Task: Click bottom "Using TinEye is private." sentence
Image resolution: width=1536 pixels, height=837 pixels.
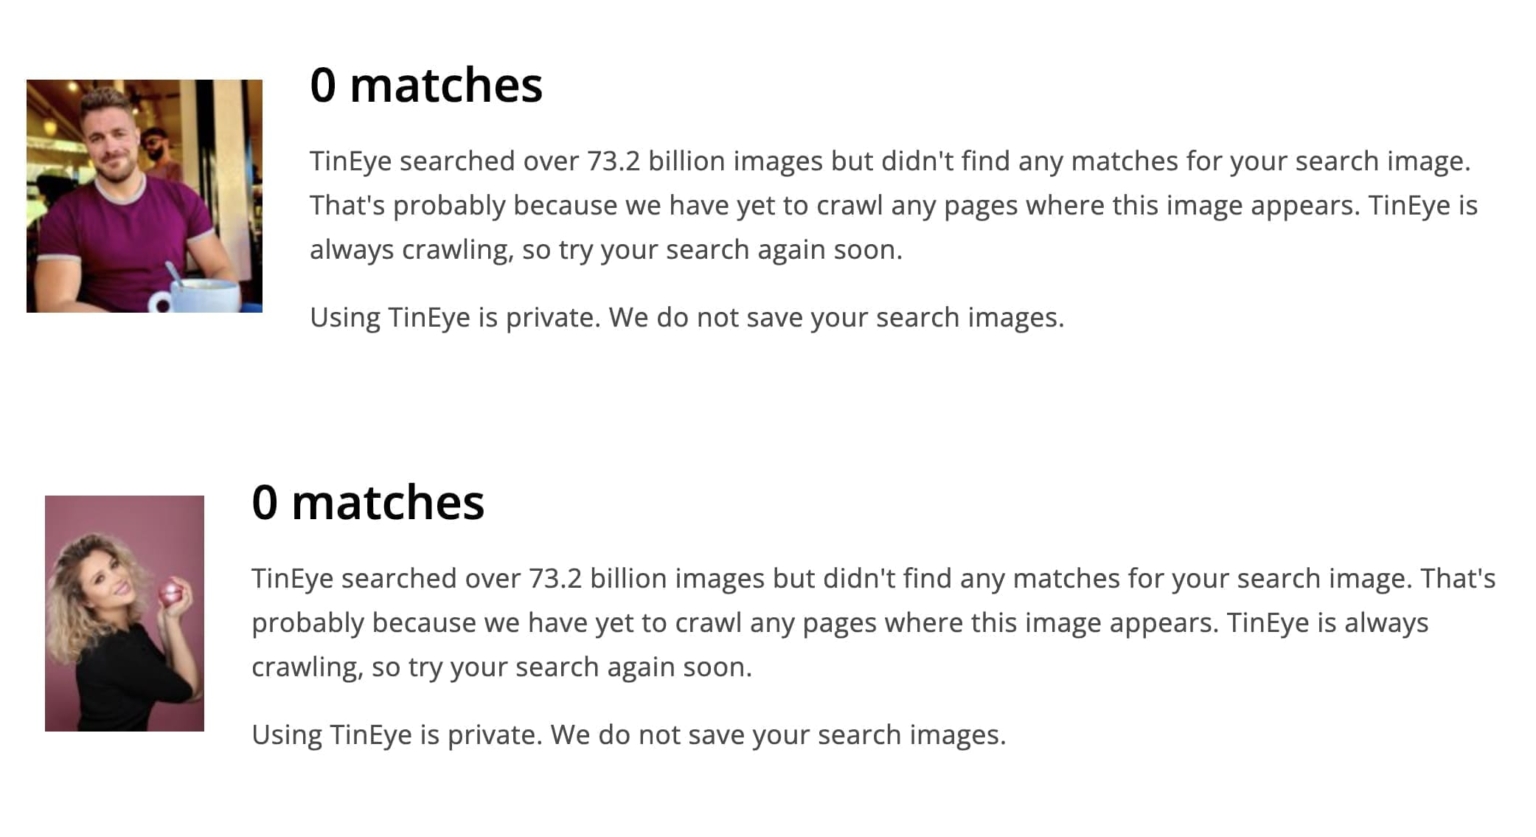Action: click(396, 735)
